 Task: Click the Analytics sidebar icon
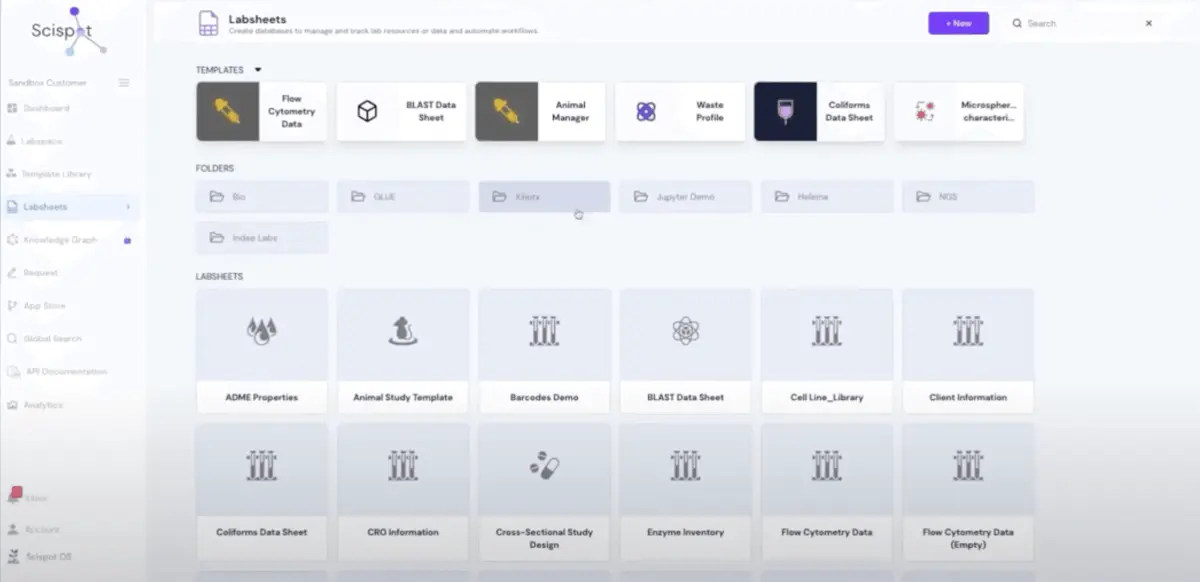13,405
